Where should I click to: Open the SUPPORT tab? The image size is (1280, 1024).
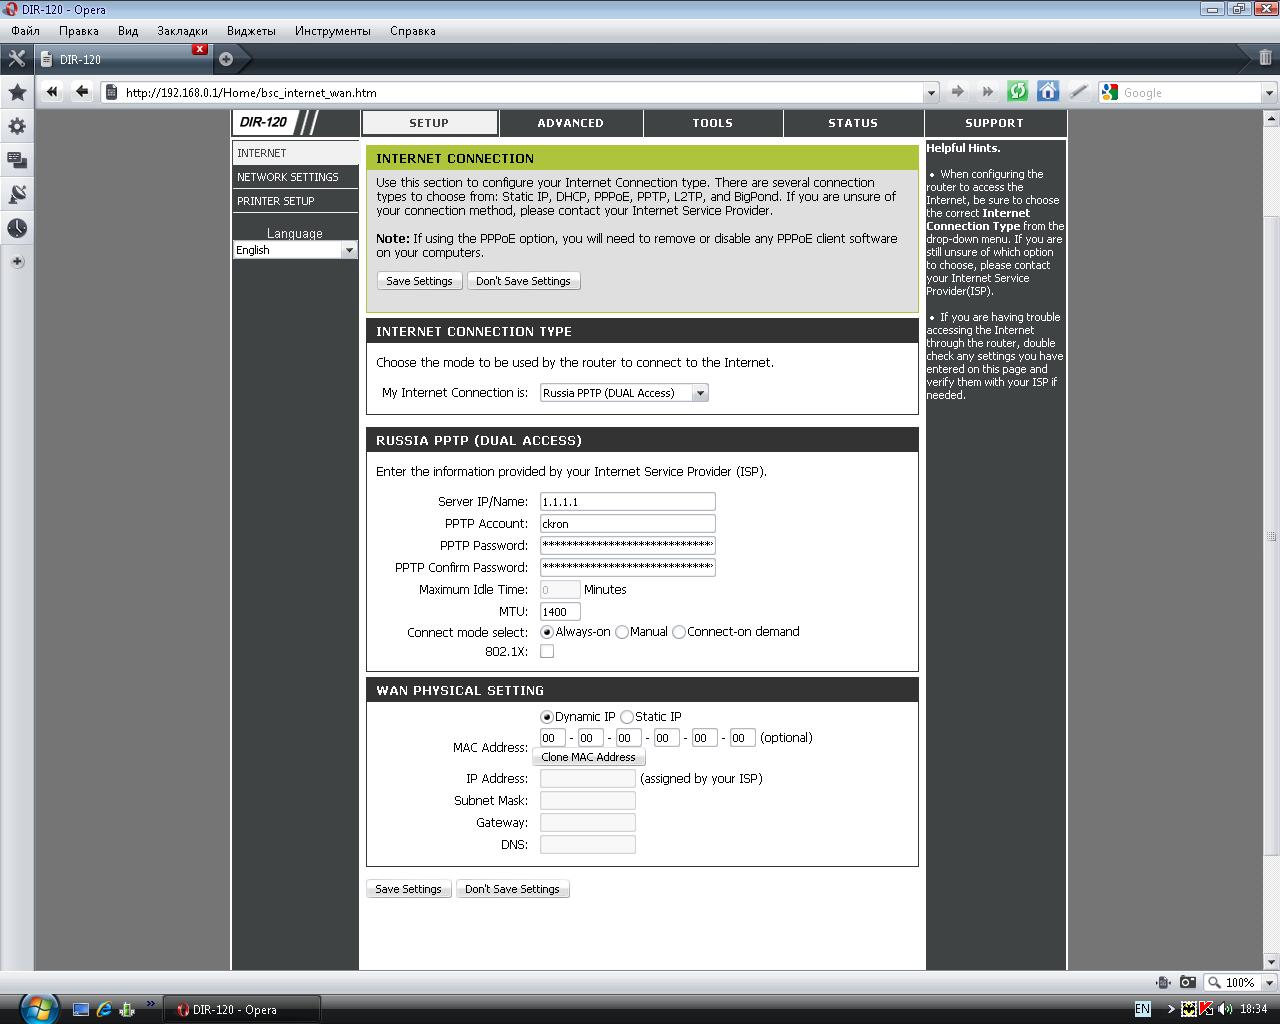click(994, 123)
